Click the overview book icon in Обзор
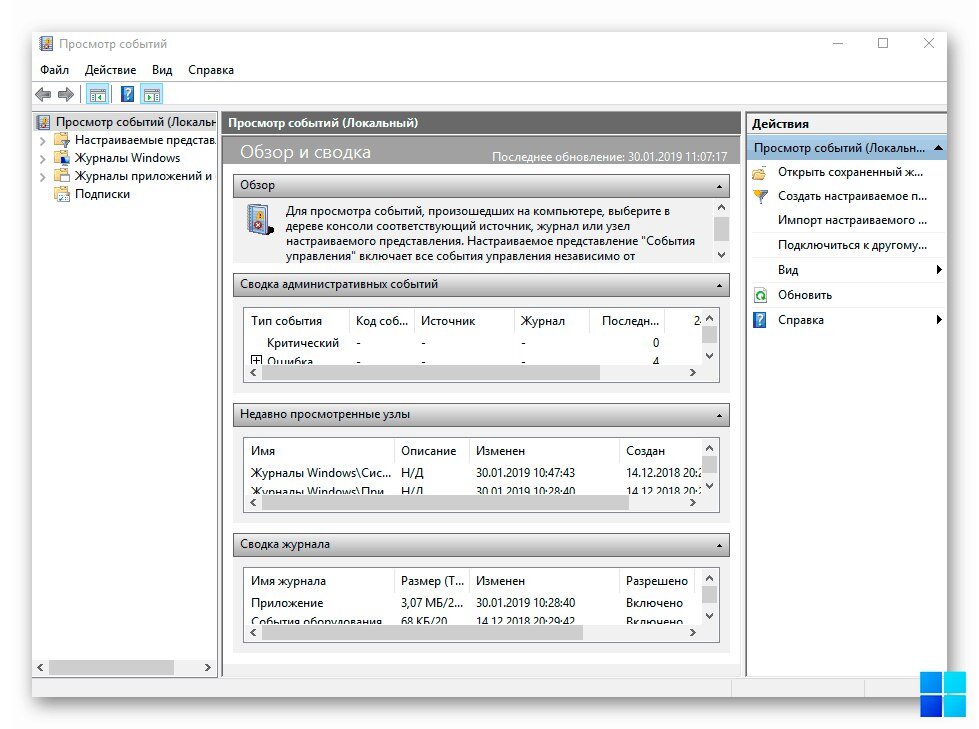This screenshot has width=979, height=729. [x=259, y=220]
